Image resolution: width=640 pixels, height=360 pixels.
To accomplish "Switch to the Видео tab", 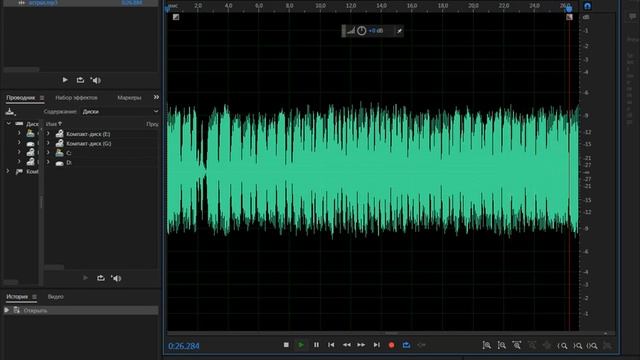I will coord(56,297).
